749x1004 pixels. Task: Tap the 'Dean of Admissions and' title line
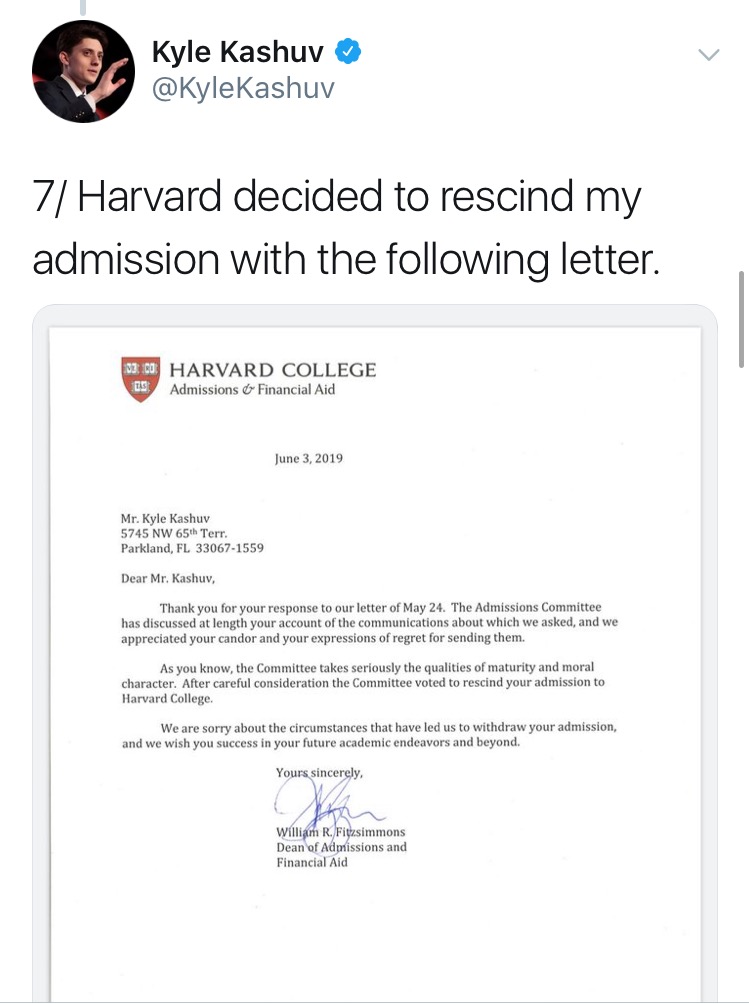point(341,847)
